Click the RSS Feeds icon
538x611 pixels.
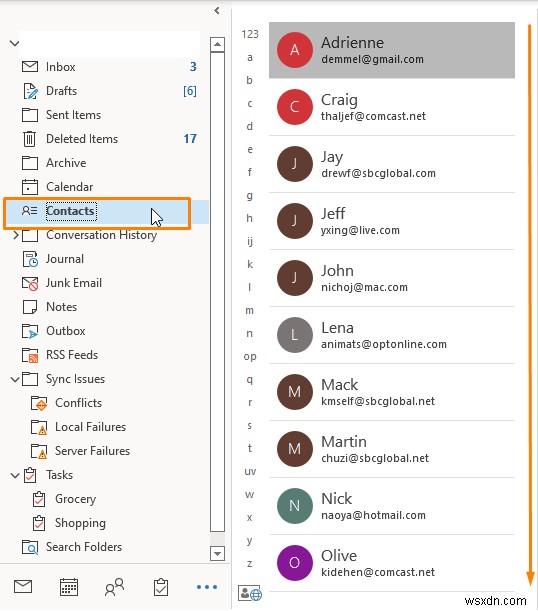[30, 355]
